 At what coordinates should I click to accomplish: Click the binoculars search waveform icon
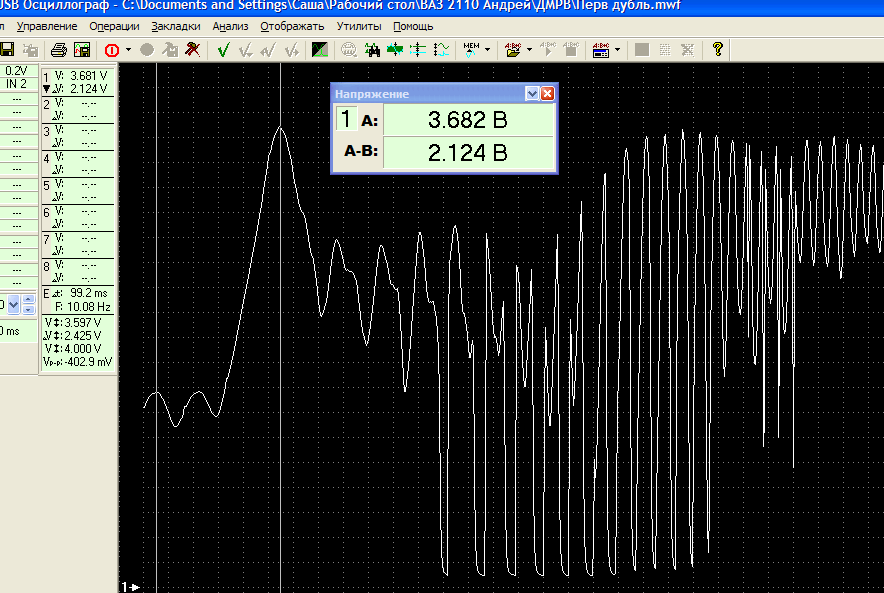pyautogui.click(x=372, y=50)
